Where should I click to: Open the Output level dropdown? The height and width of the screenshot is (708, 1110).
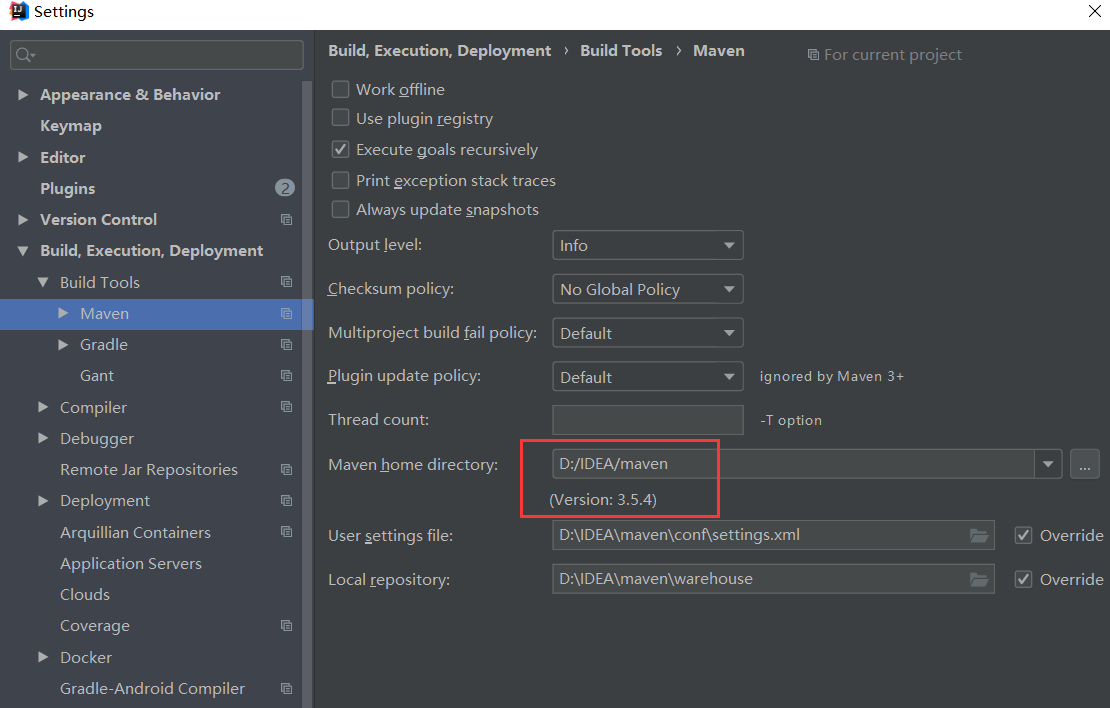tap(647, 245)
